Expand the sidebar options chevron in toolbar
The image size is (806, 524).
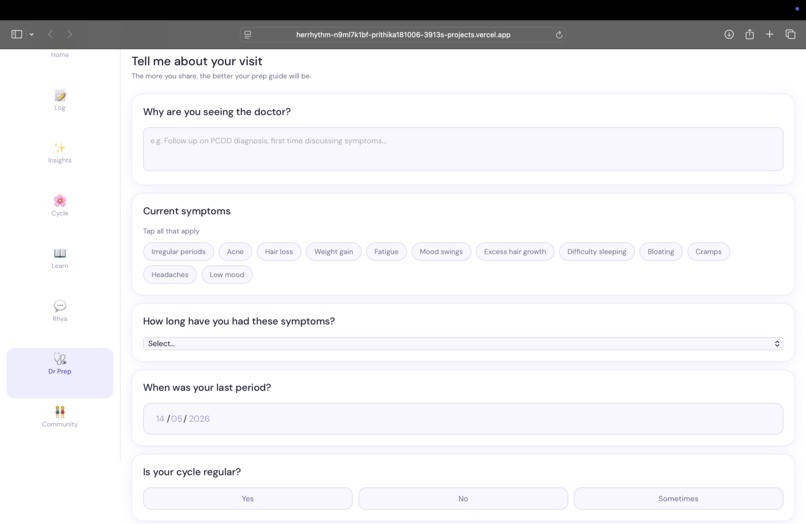point(31,35)
